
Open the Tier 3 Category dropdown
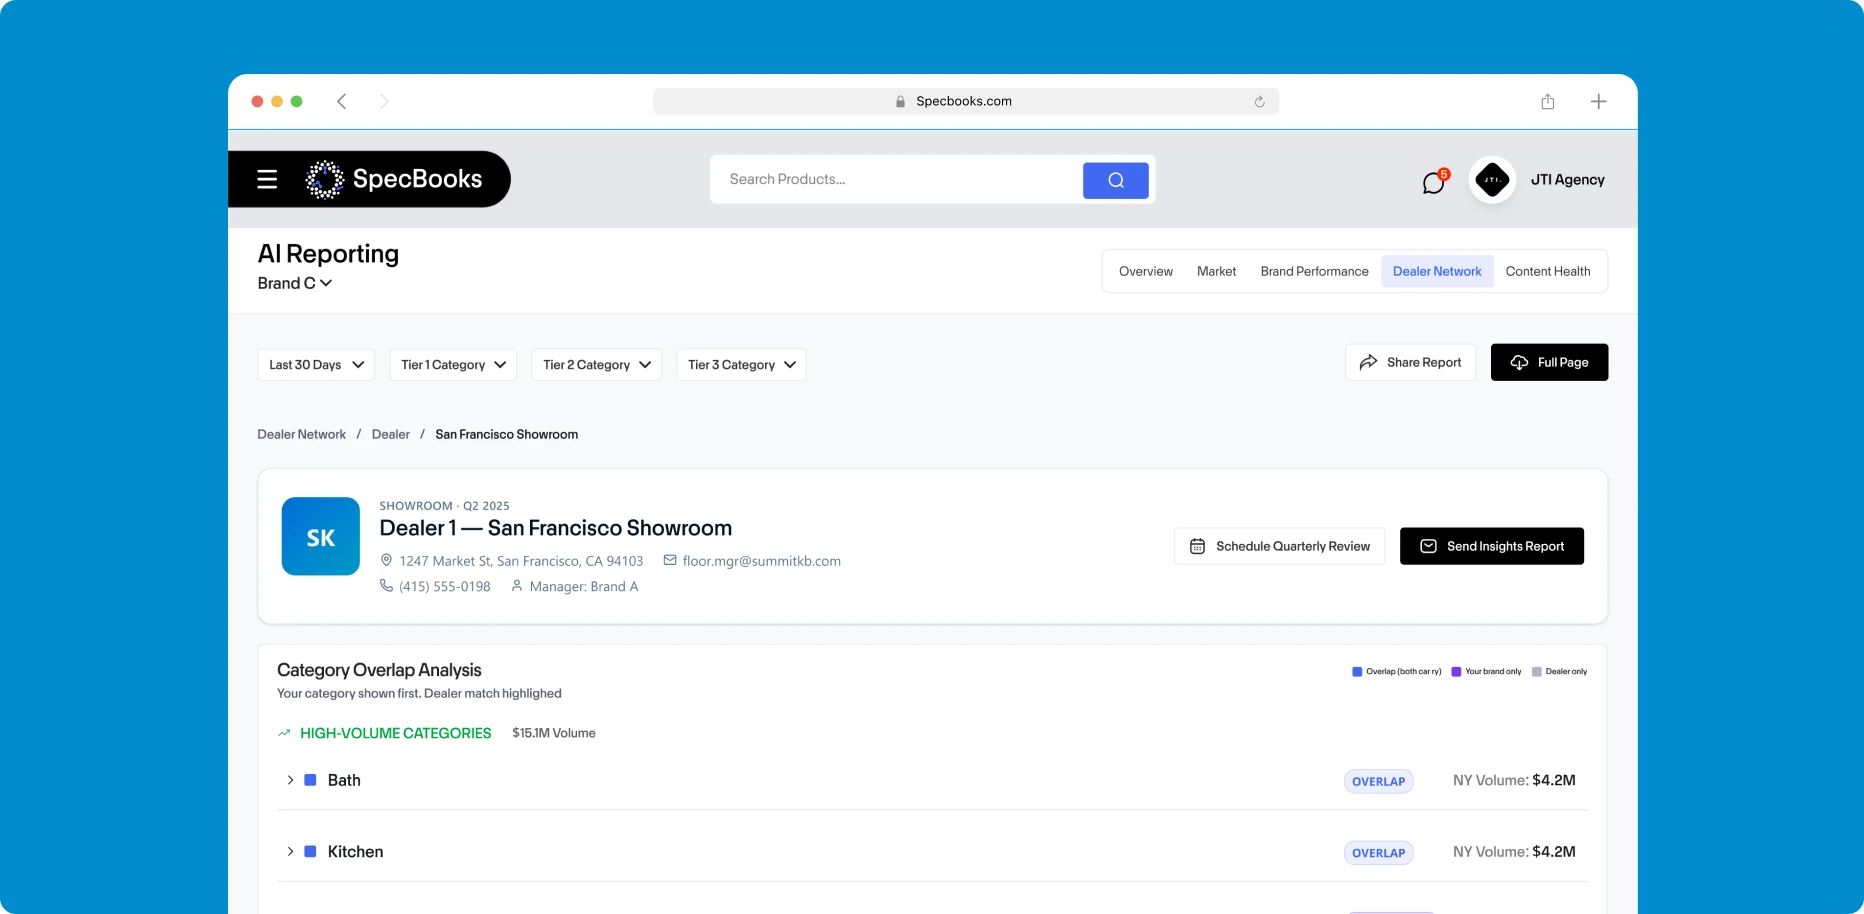click(741, 365)
